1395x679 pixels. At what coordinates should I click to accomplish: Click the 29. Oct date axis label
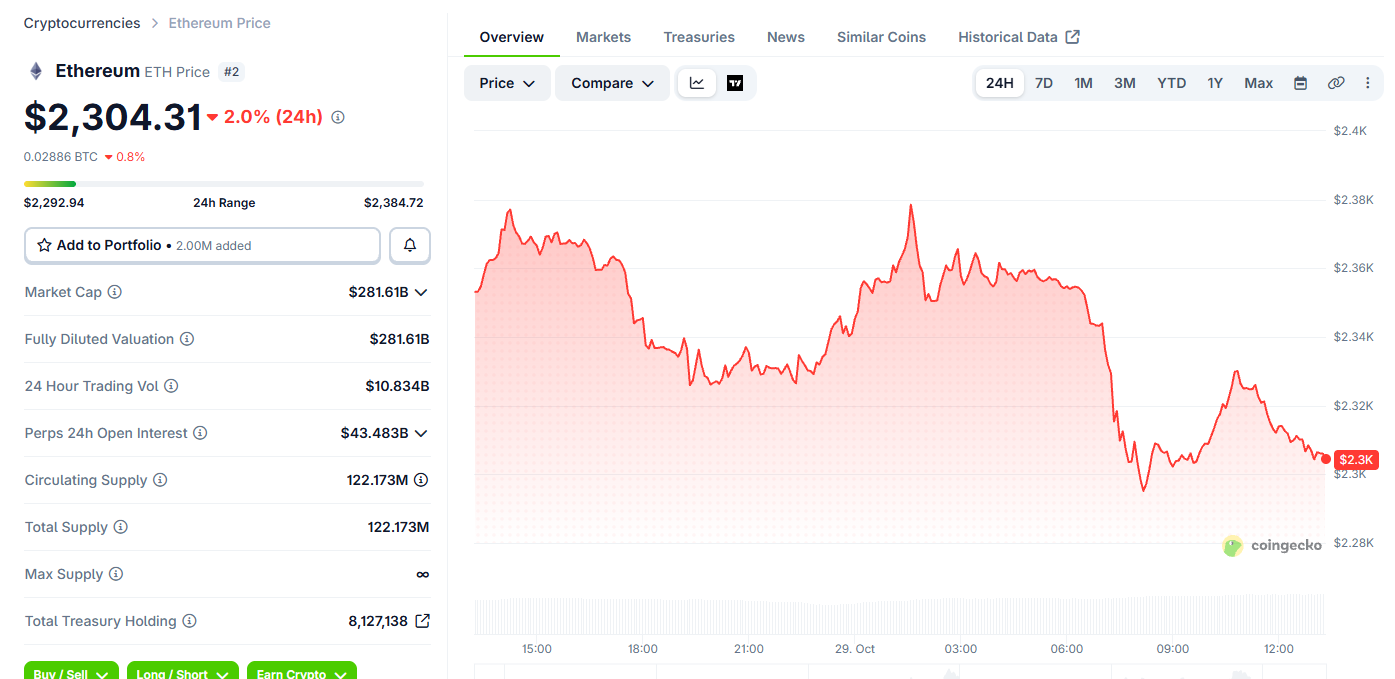855,649
